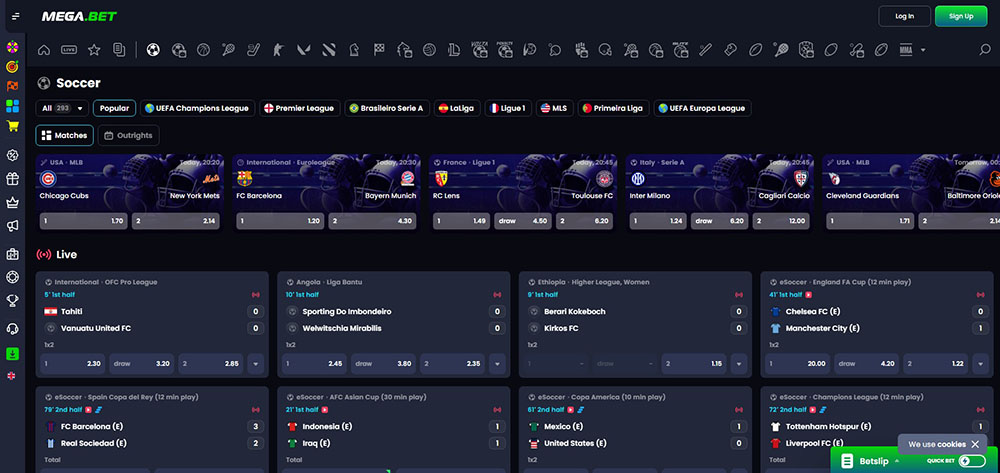Image resolution: width=1000 pixels, height=473 pixels.
Task: Bet on Cagliari Calcio at 12.00
Action: pos(781,221)
